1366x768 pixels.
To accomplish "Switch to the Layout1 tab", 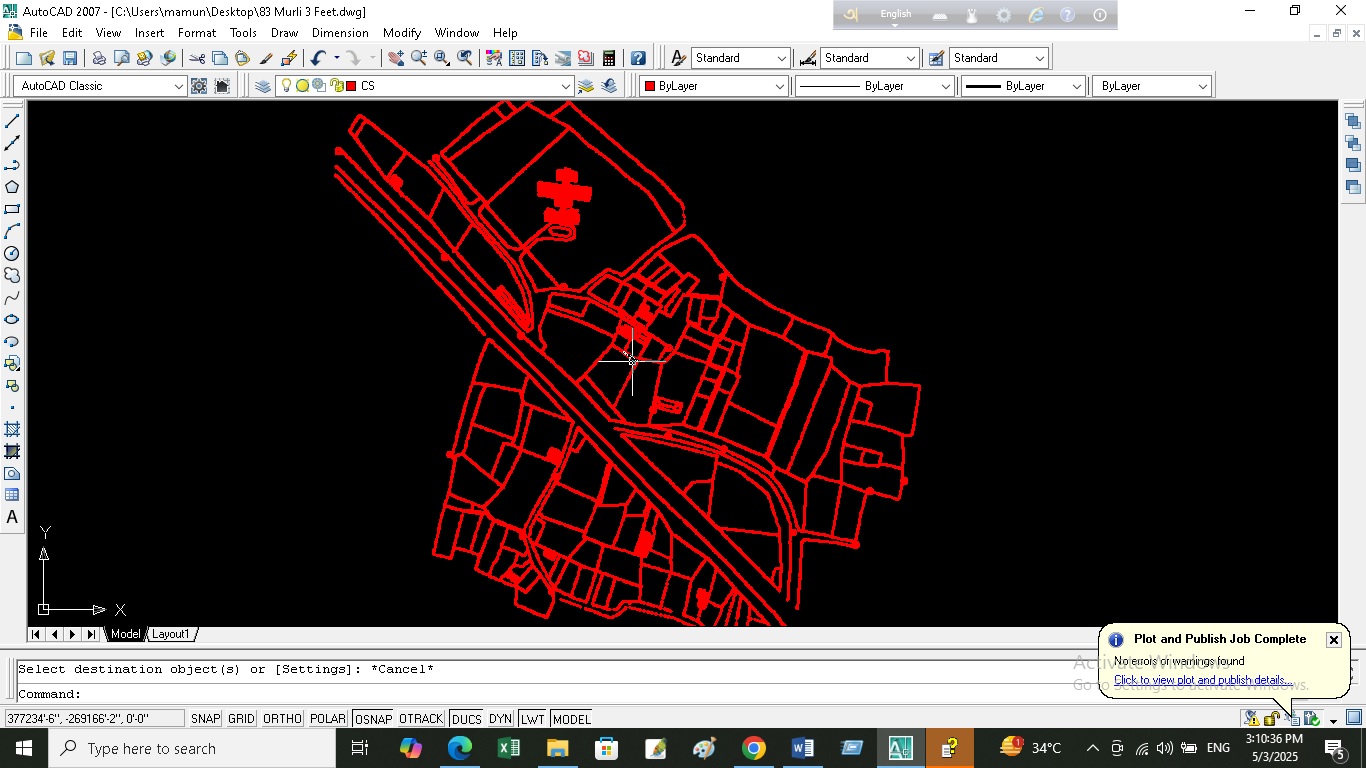I will 171,634.
